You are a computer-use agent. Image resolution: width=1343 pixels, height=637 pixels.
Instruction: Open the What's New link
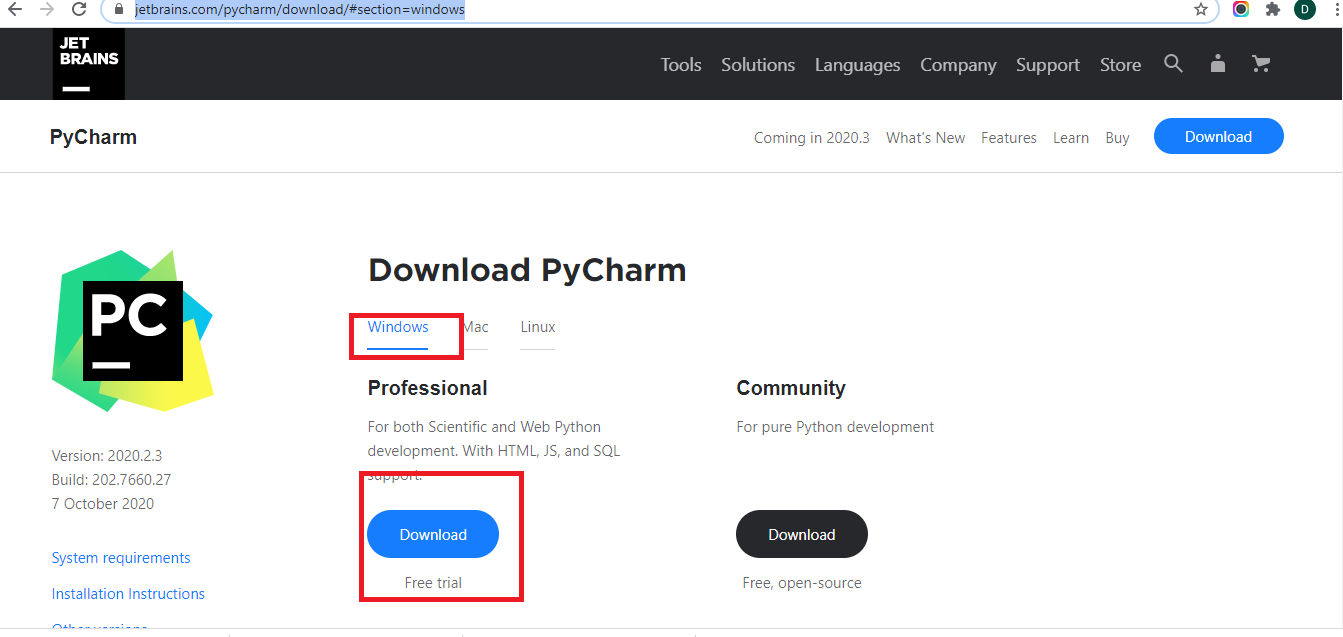tap(926, 138)
